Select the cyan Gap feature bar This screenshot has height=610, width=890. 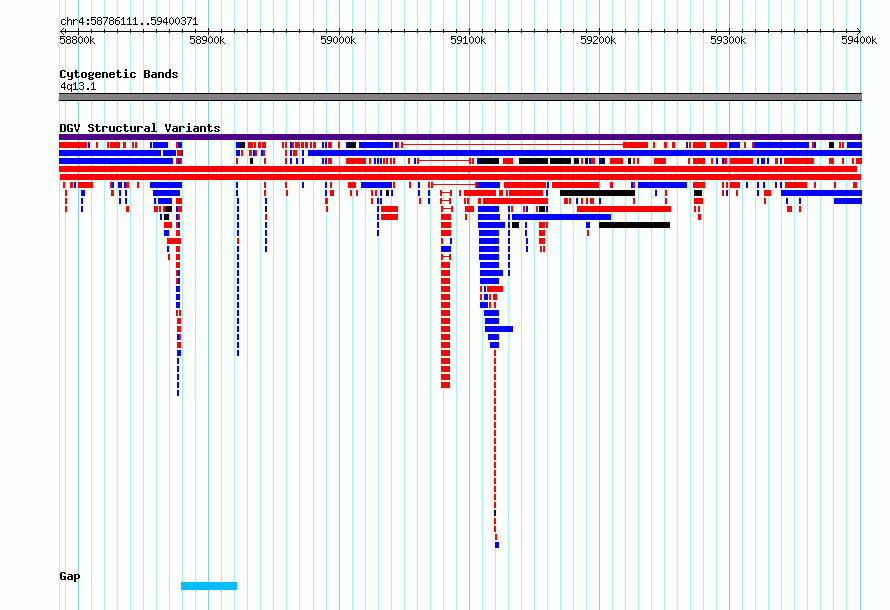[209, 586]
